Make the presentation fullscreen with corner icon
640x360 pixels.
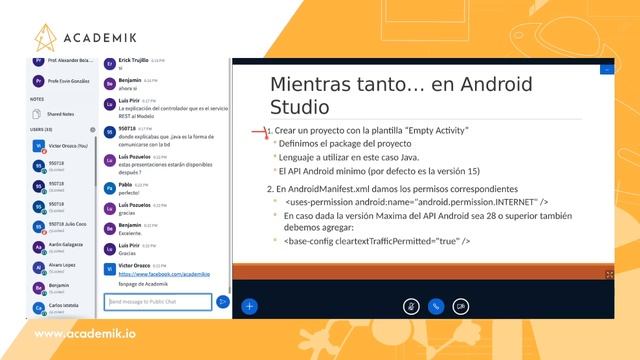click(609, 275)
